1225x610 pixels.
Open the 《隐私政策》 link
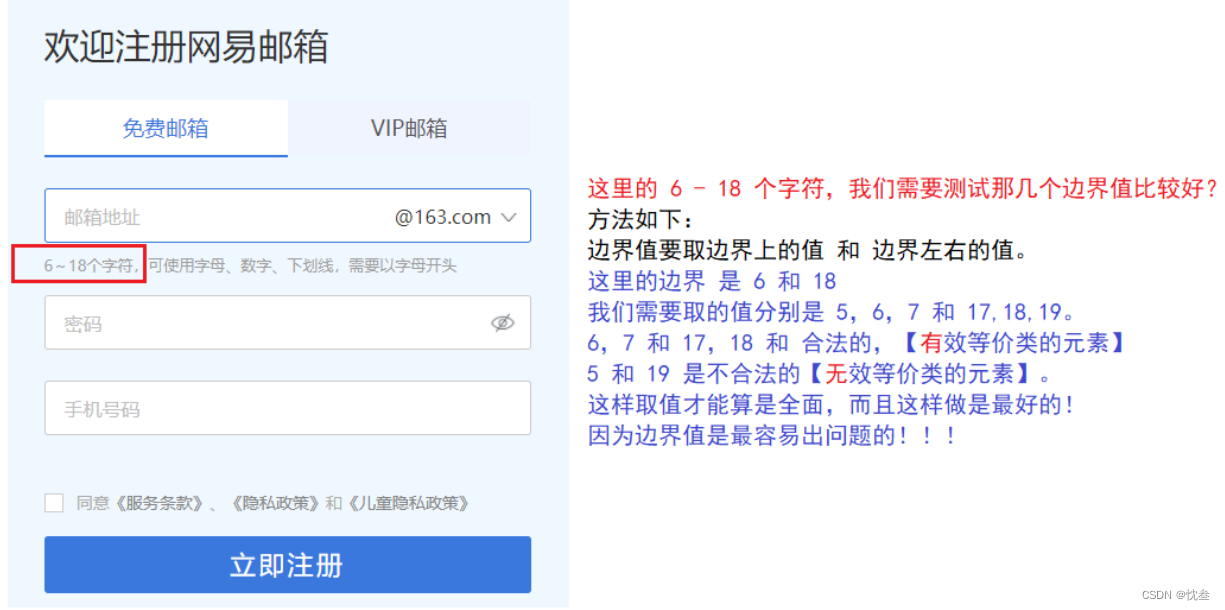click(x=276, y=503)
